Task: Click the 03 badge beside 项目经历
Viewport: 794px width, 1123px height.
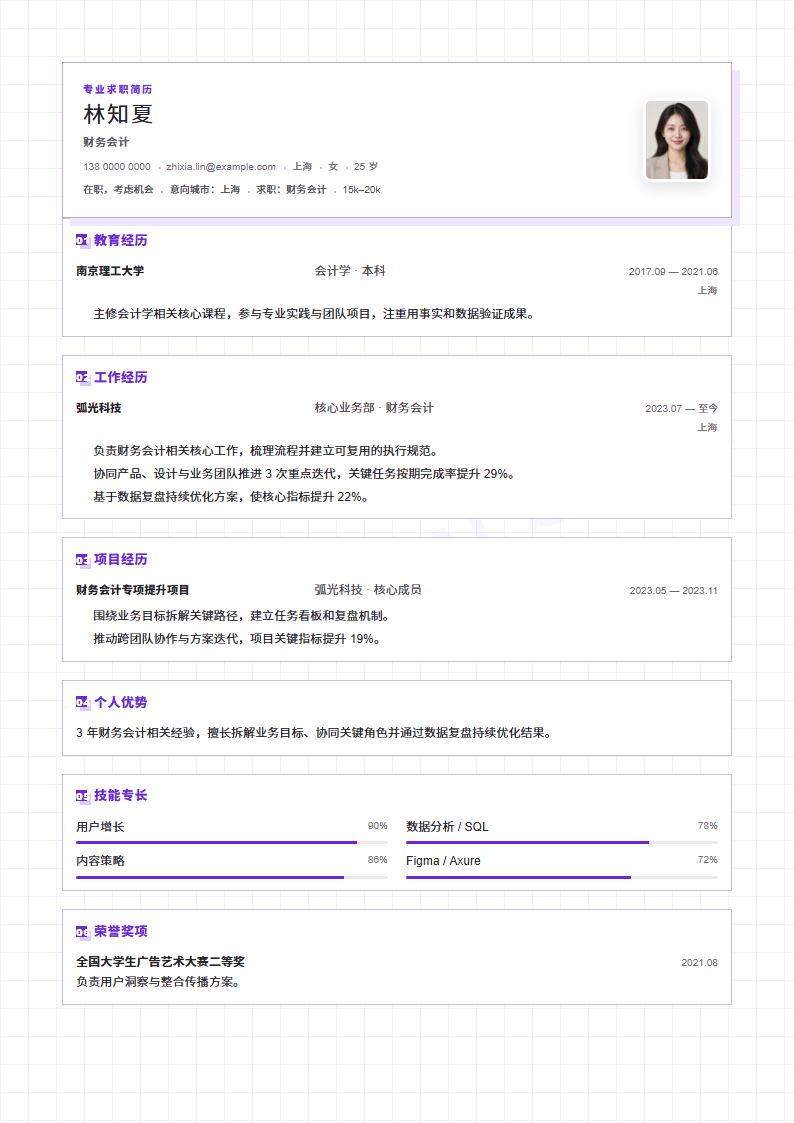Action: [82, 559]
